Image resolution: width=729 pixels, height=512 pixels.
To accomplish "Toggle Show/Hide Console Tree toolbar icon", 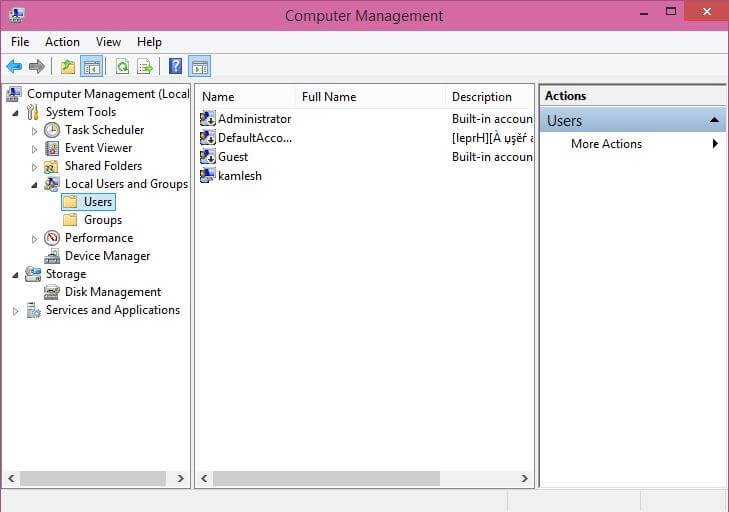I will click(x=92, y=67).
